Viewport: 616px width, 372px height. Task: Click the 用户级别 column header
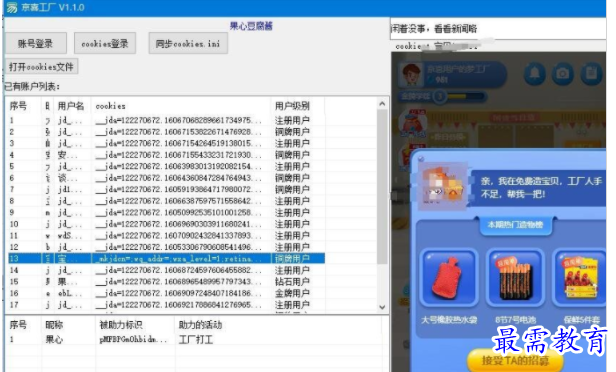coord(297,106)
